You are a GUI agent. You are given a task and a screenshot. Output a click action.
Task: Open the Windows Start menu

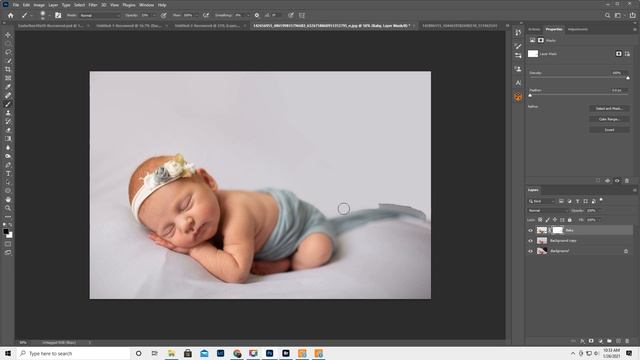click(8, 353)
